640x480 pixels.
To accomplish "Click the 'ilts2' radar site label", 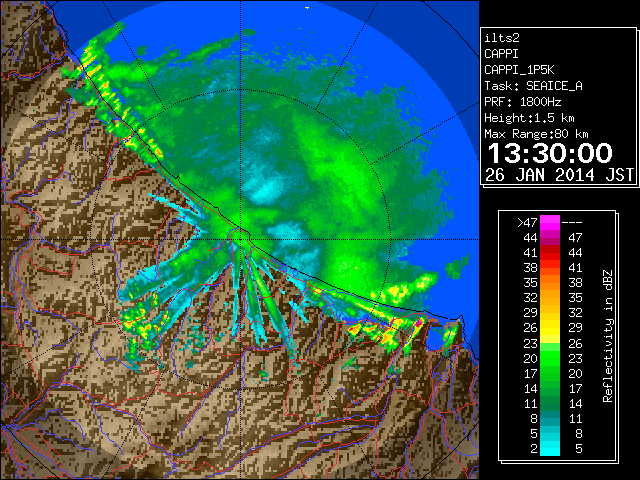I will (502, 38).
